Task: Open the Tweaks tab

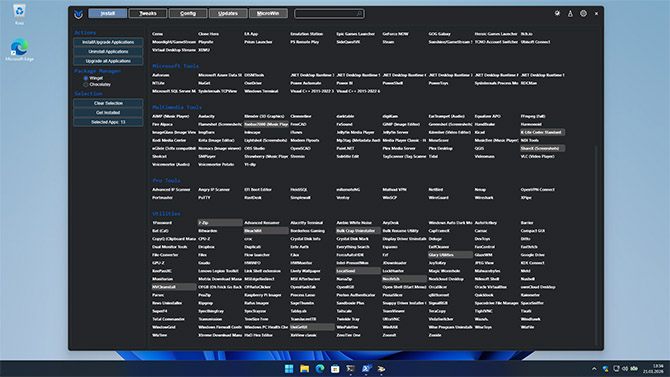Action: tap(148, 14)
